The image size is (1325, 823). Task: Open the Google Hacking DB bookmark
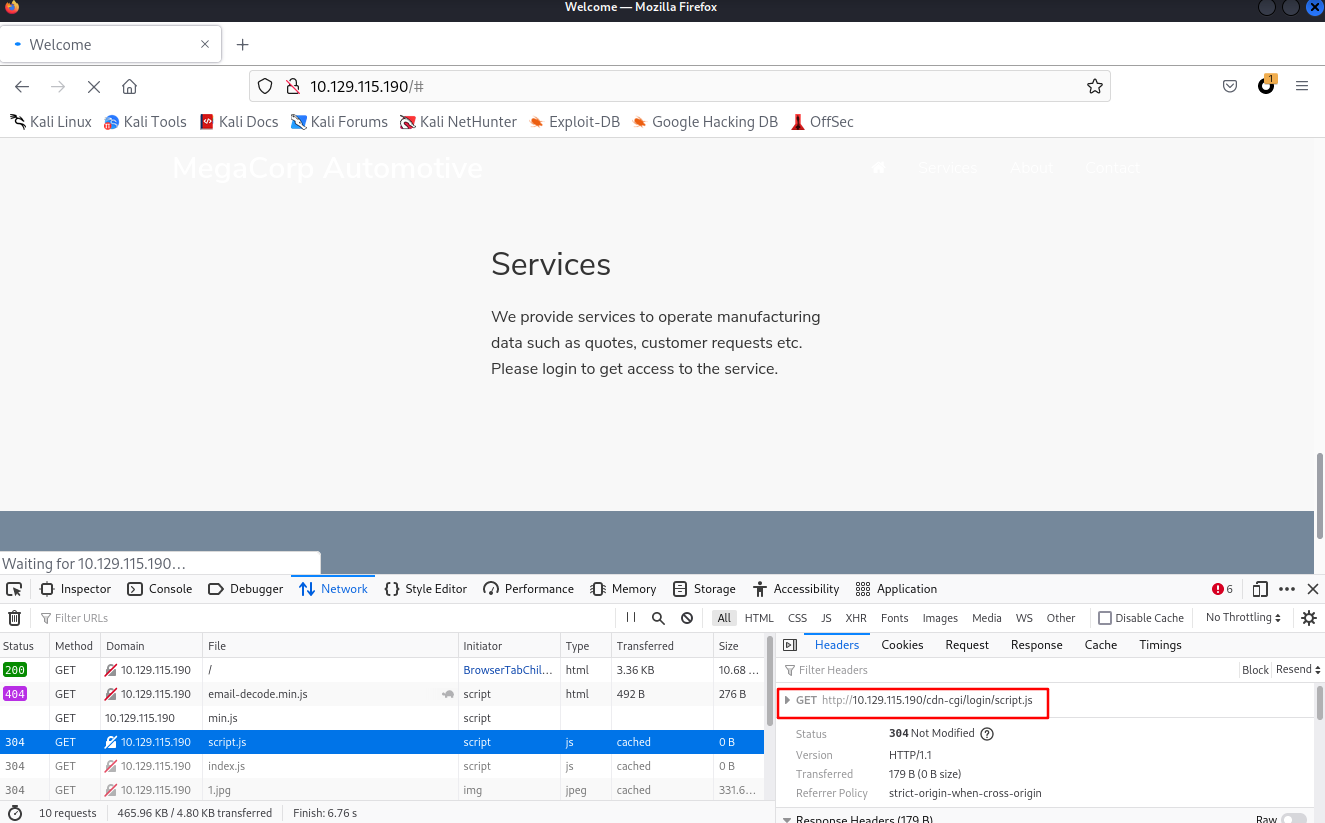(705, 122)
